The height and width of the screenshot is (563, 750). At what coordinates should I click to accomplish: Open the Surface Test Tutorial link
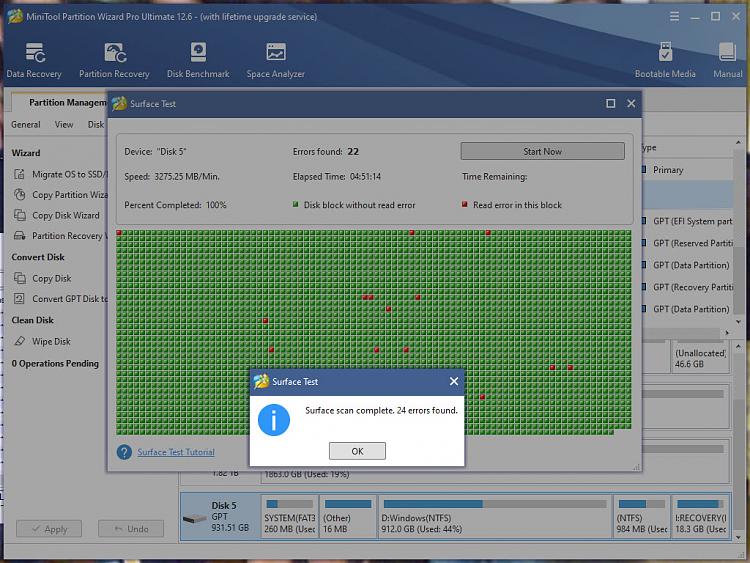(x=176, y=452)
